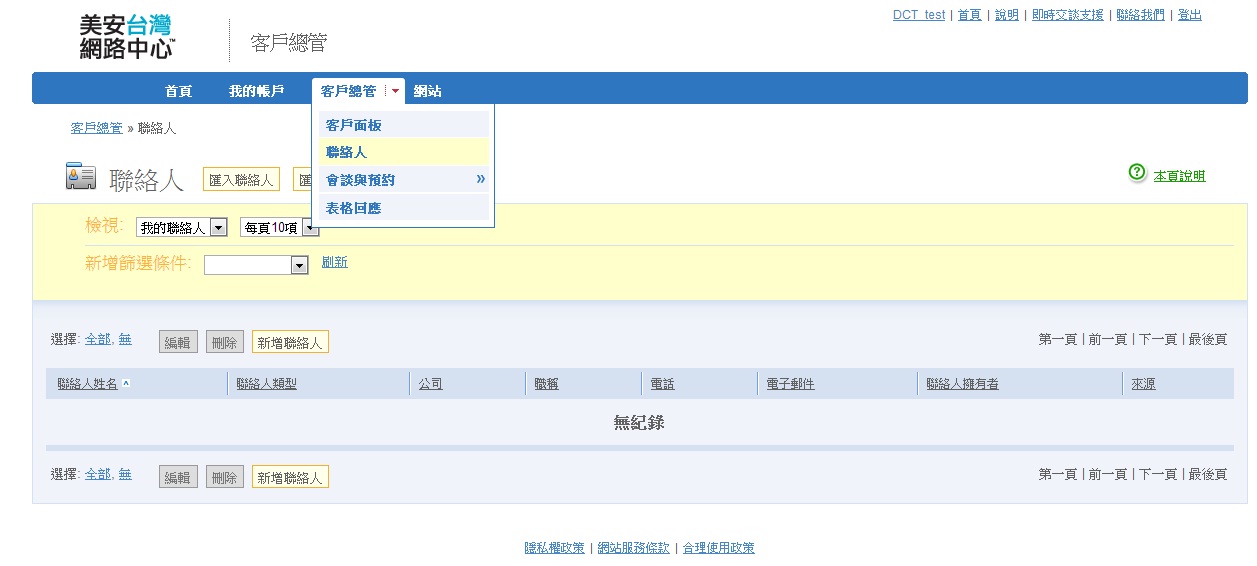1257x566 pixels.
Task: Choose 聯絡人 from the dropdown menu
Action: click(404, 152)
